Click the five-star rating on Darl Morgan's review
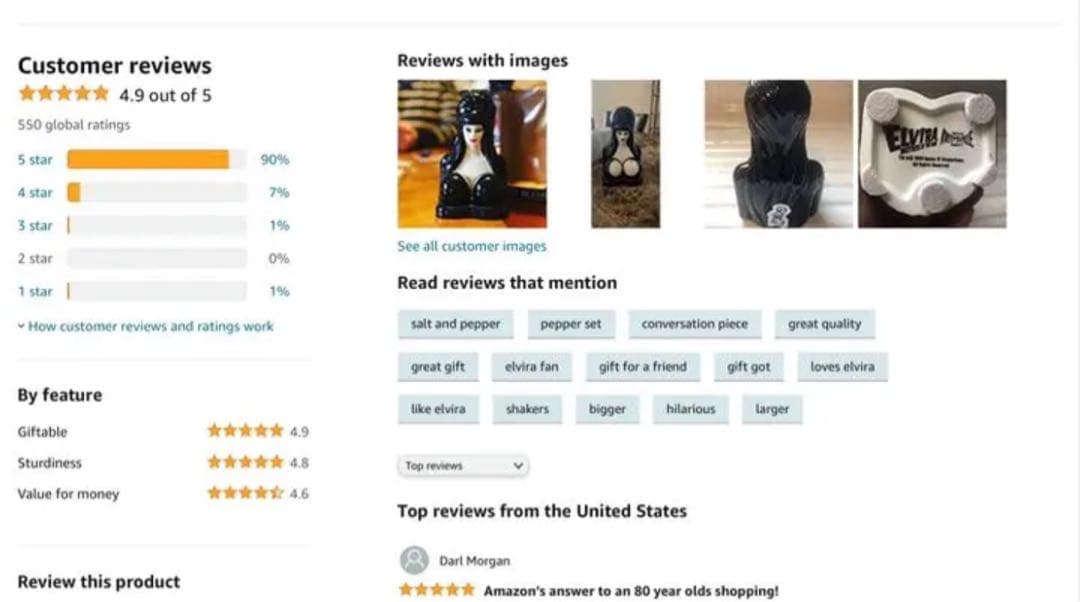The height and width of the screenshot is (602, 1080). point(437,590)
